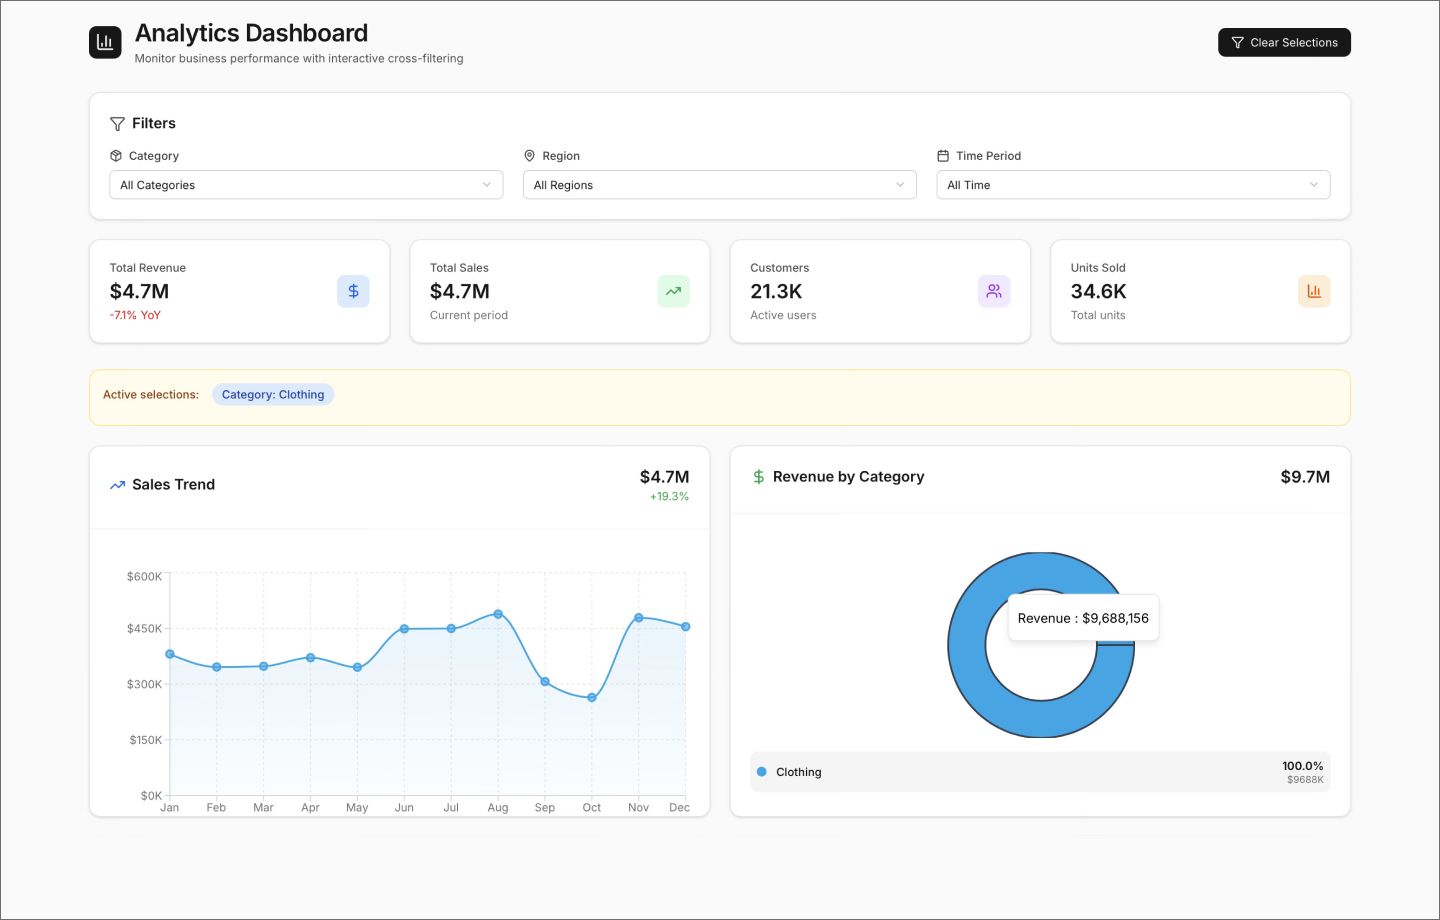The width and height of the screenshot is (1440, 920).
Task: Open the All Categories dropdown
Action: 306,184
